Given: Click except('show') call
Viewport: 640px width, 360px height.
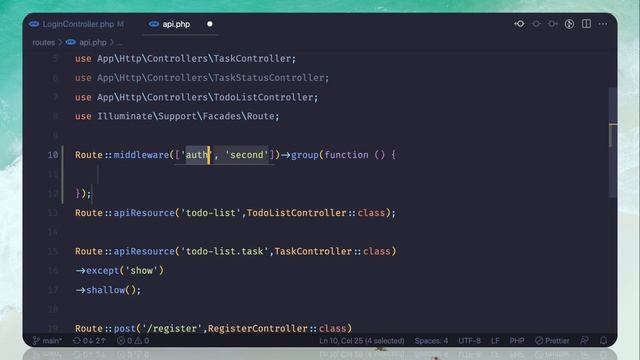Looking at the screenshot, I should click(x=119, y=271).
